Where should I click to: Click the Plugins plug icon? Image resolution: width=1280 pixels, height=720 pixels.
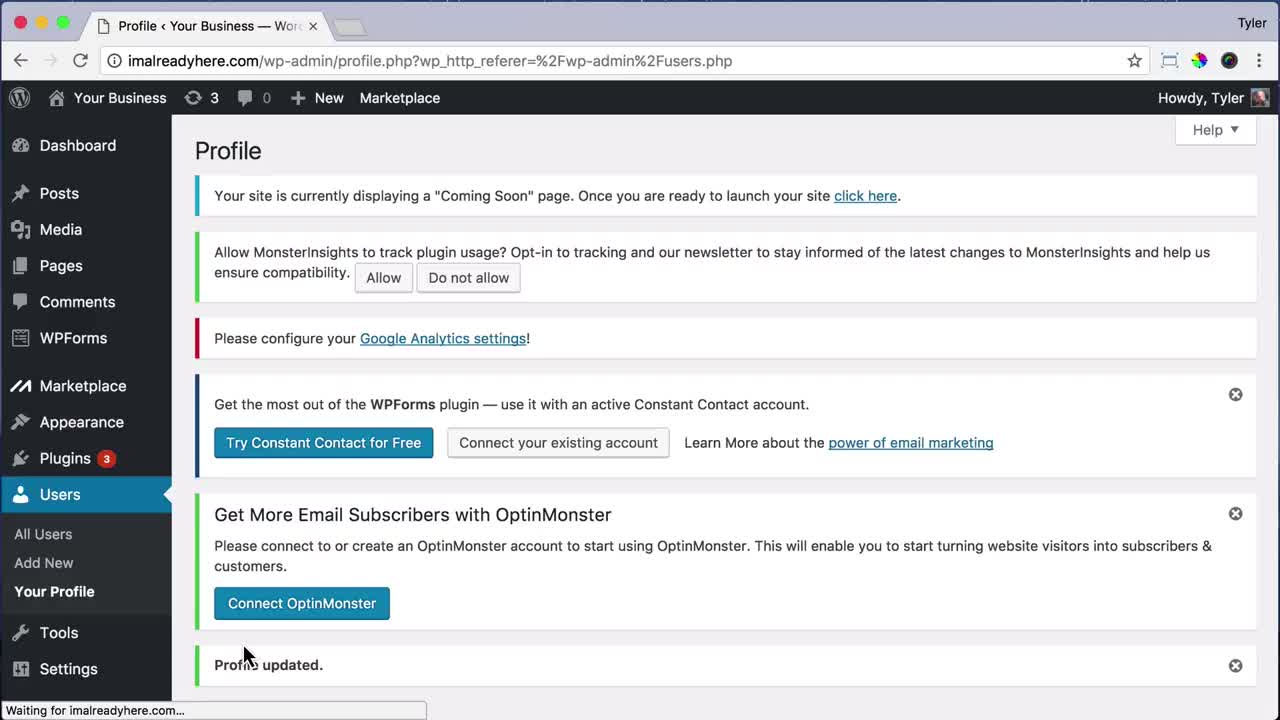pos(21,458)
